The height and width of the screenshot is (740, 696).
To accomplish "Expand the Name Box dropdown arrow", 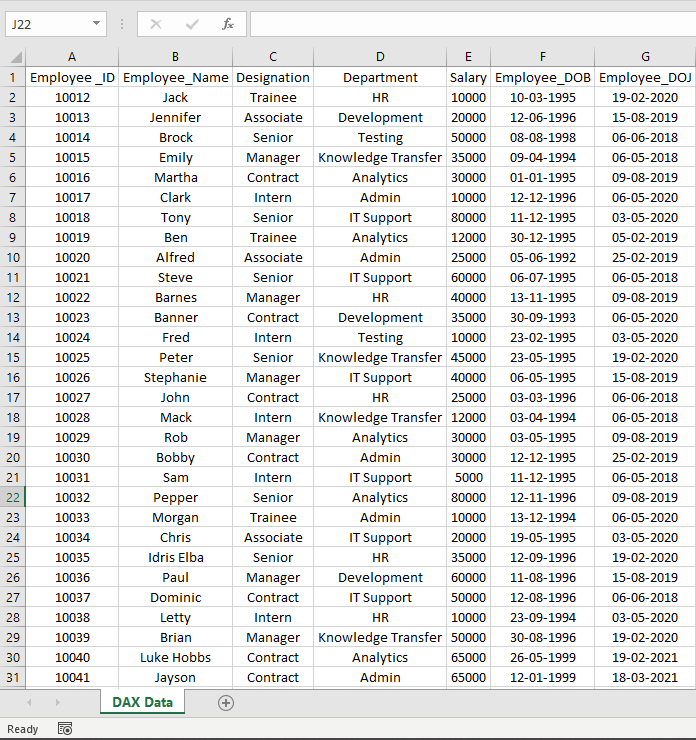I will point(96,24).
